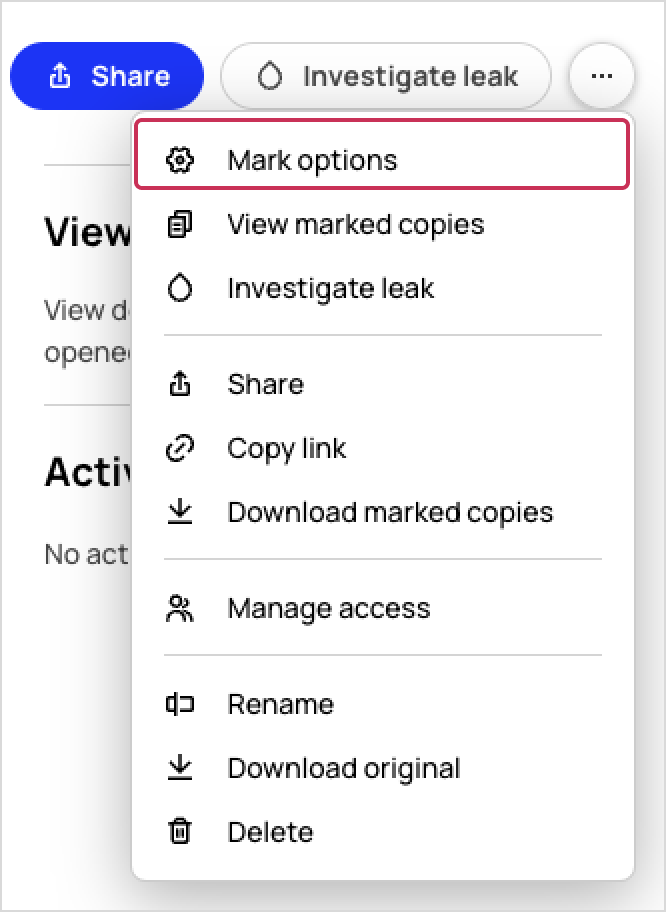Click the Investigate leak pill button

point(386,76)
